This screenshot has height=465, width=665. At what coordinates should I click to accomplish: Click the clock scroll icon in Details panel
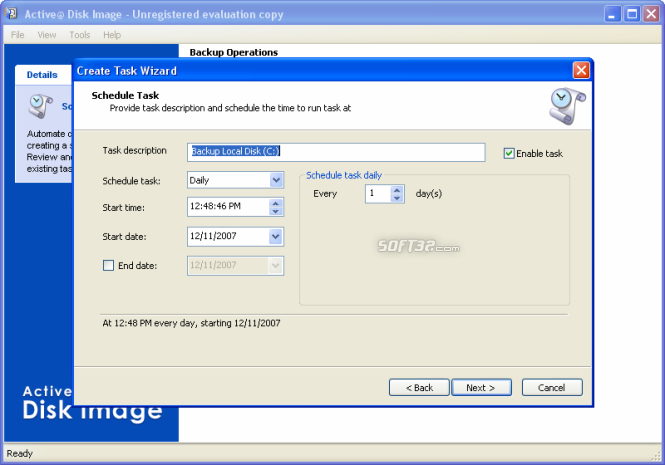coord(41,106)
